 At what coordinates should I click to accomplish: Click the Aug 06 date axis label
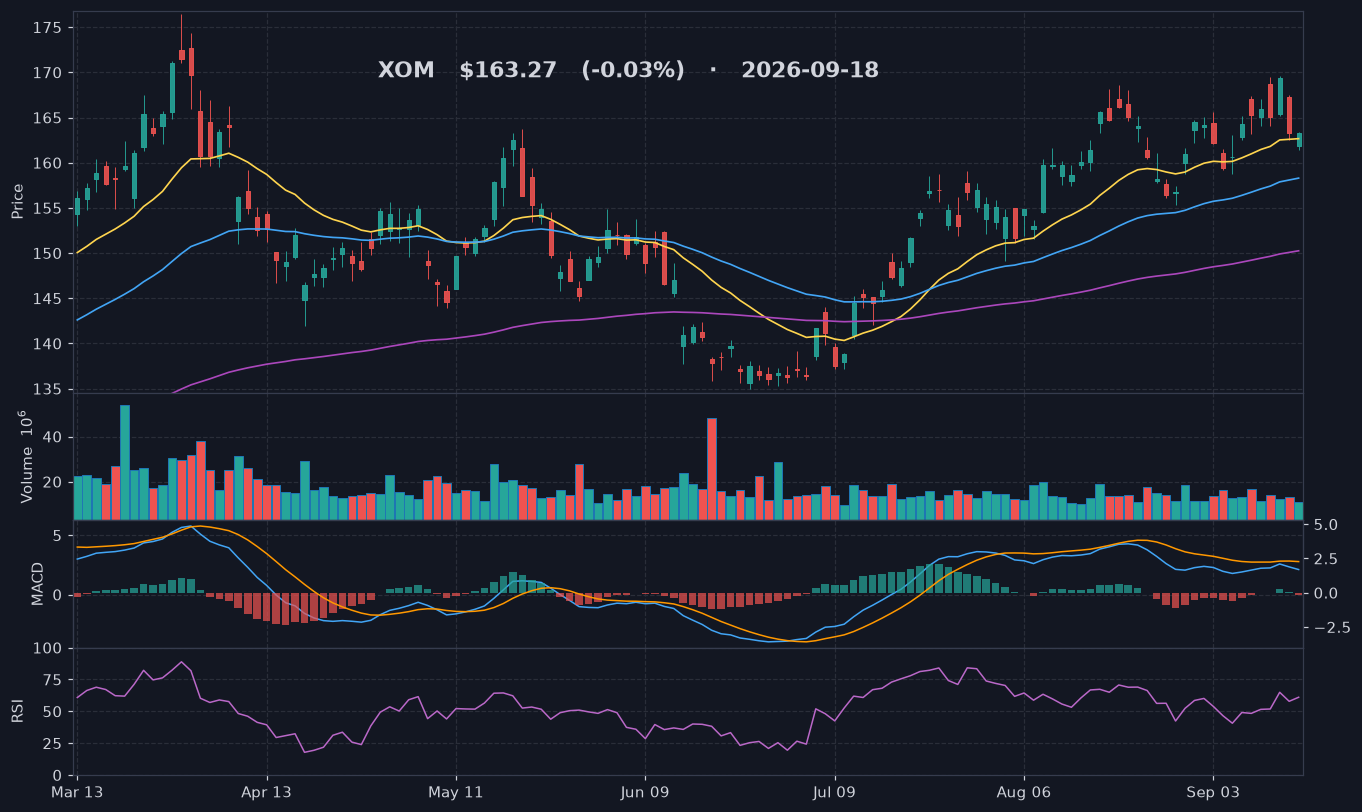(x=1024, y=791)
